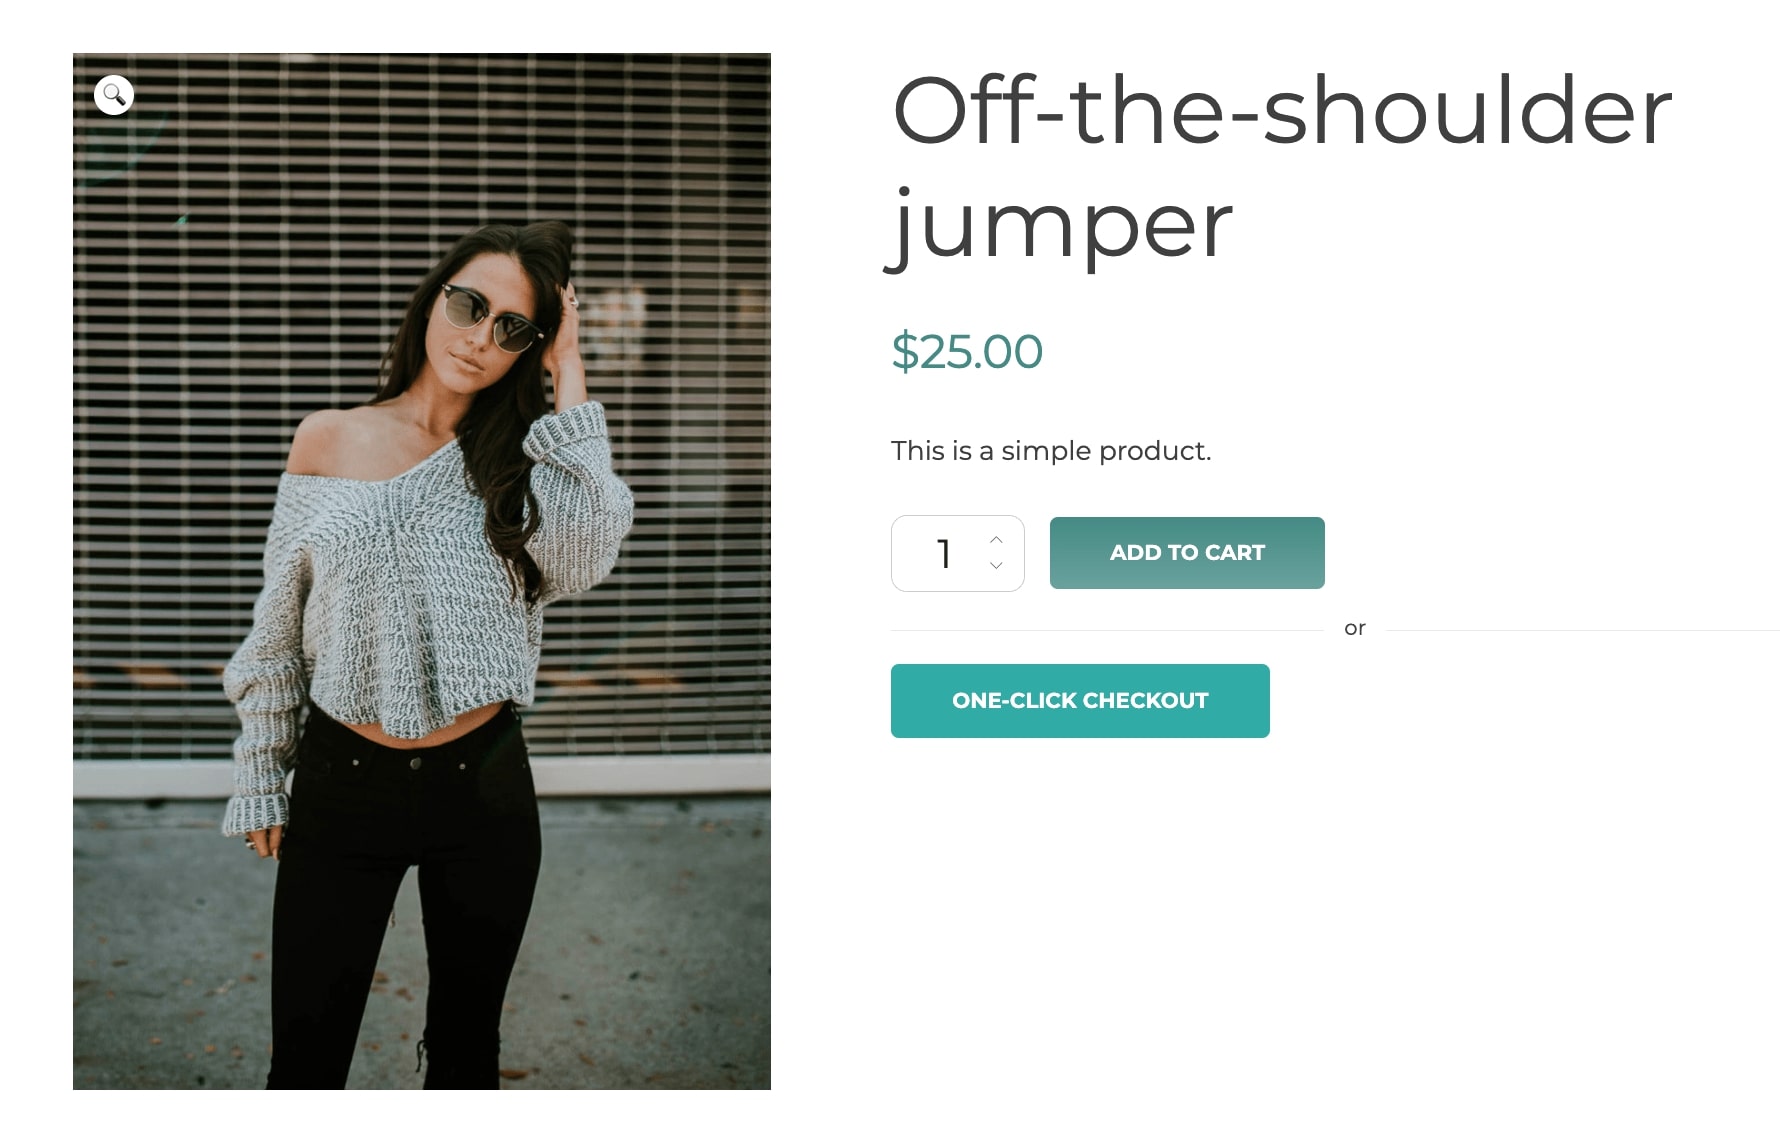1780x1132 pixels.
Task: Click the 'or' separator text
Action: pos(1355,628)
